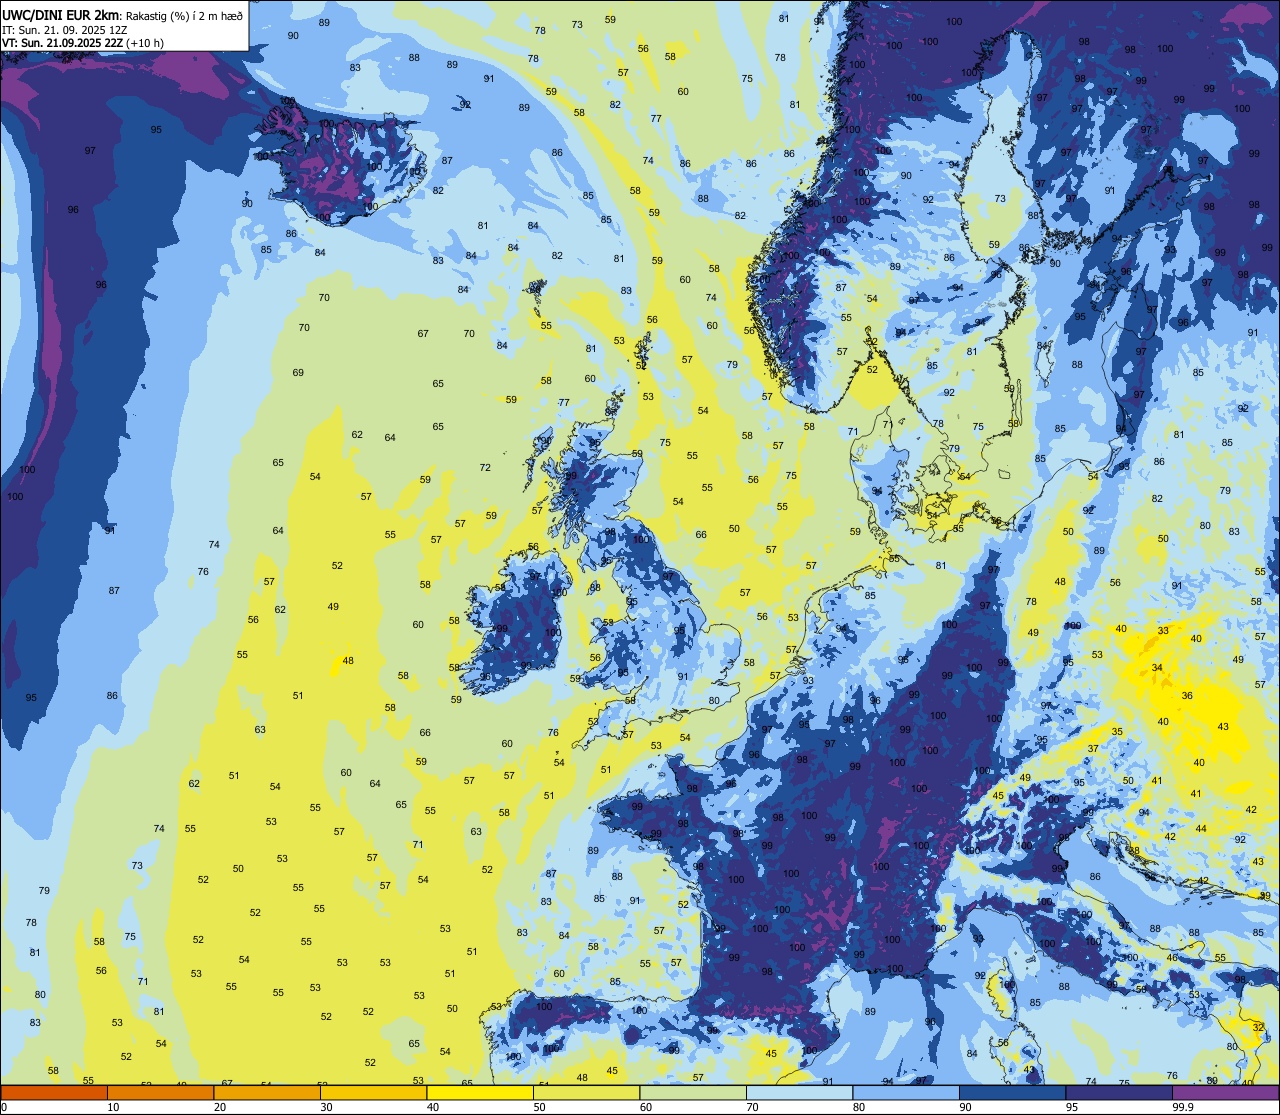Click the 0–10 dark orange legend swatch
This screenshot has height=1115, width=1280.
54,1093
